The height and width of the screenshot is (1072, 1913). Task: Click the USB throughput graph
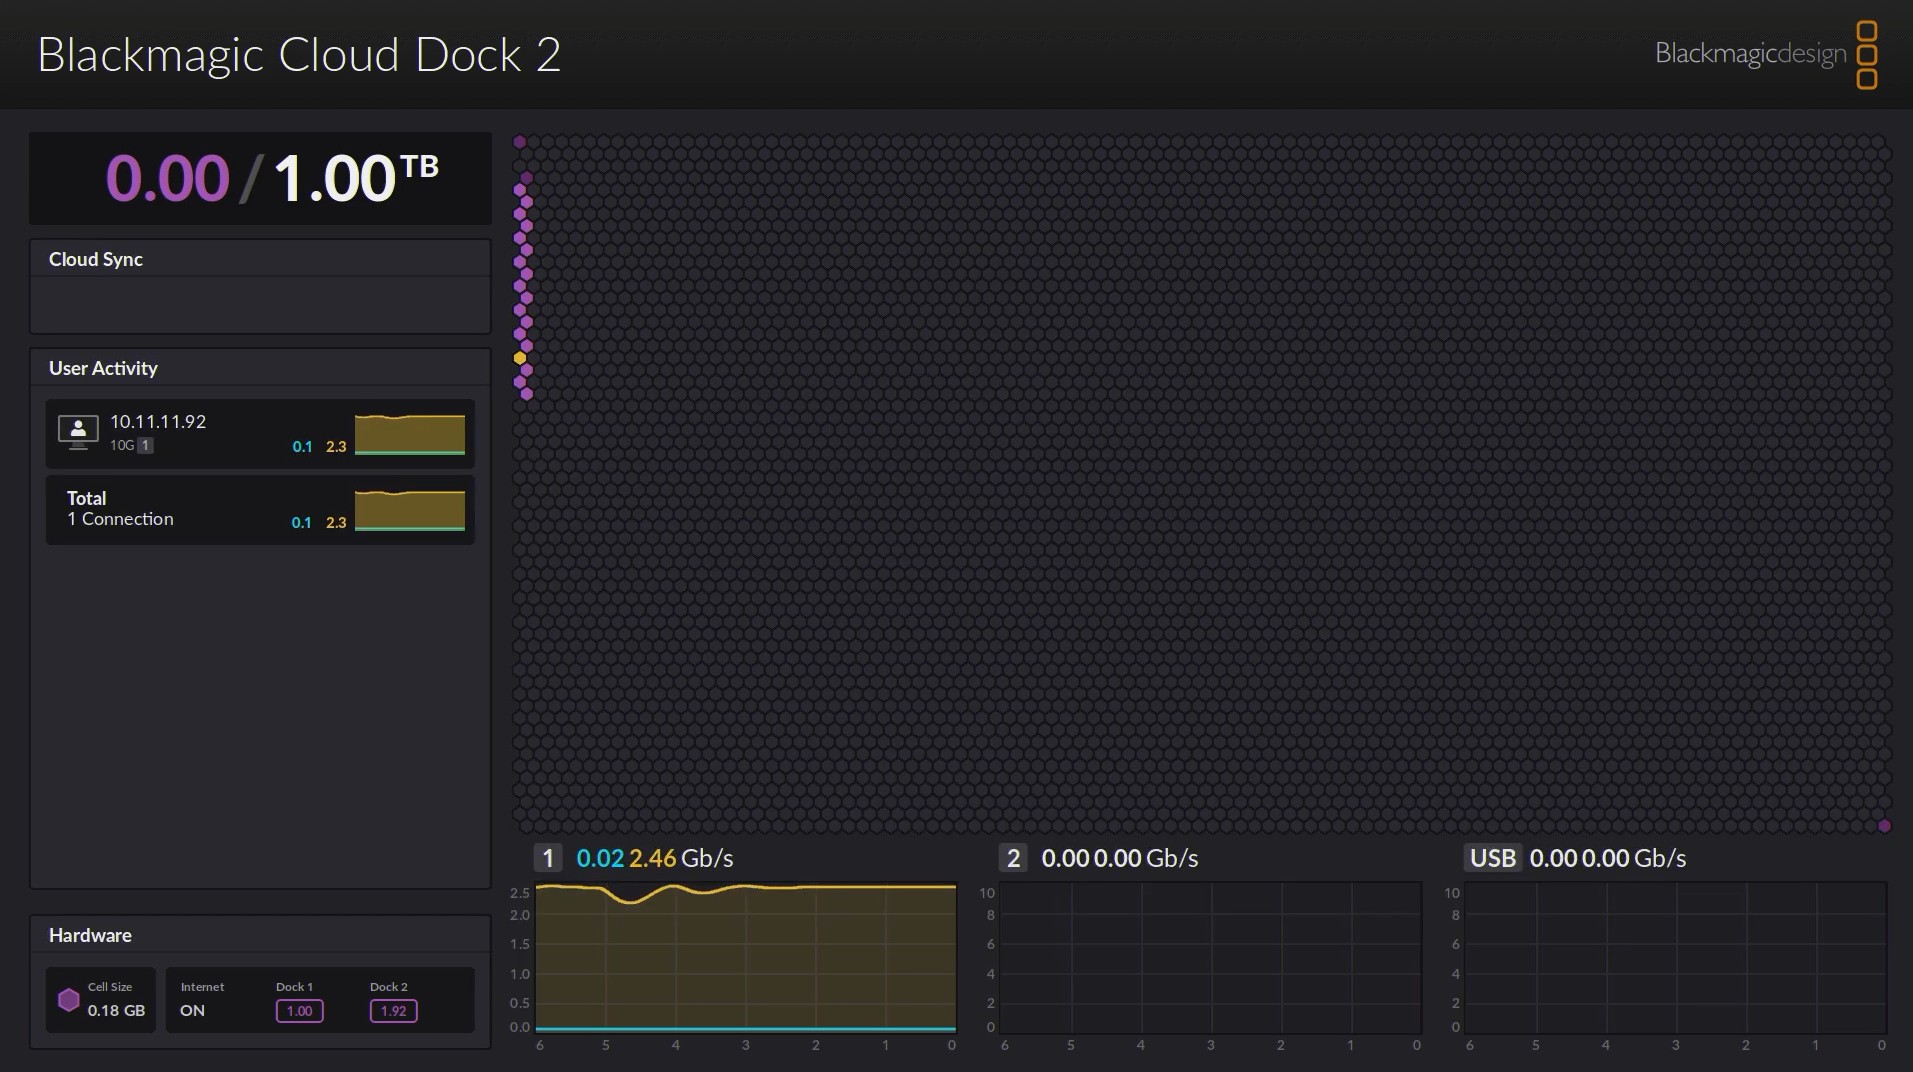(x=1676, y=958)
